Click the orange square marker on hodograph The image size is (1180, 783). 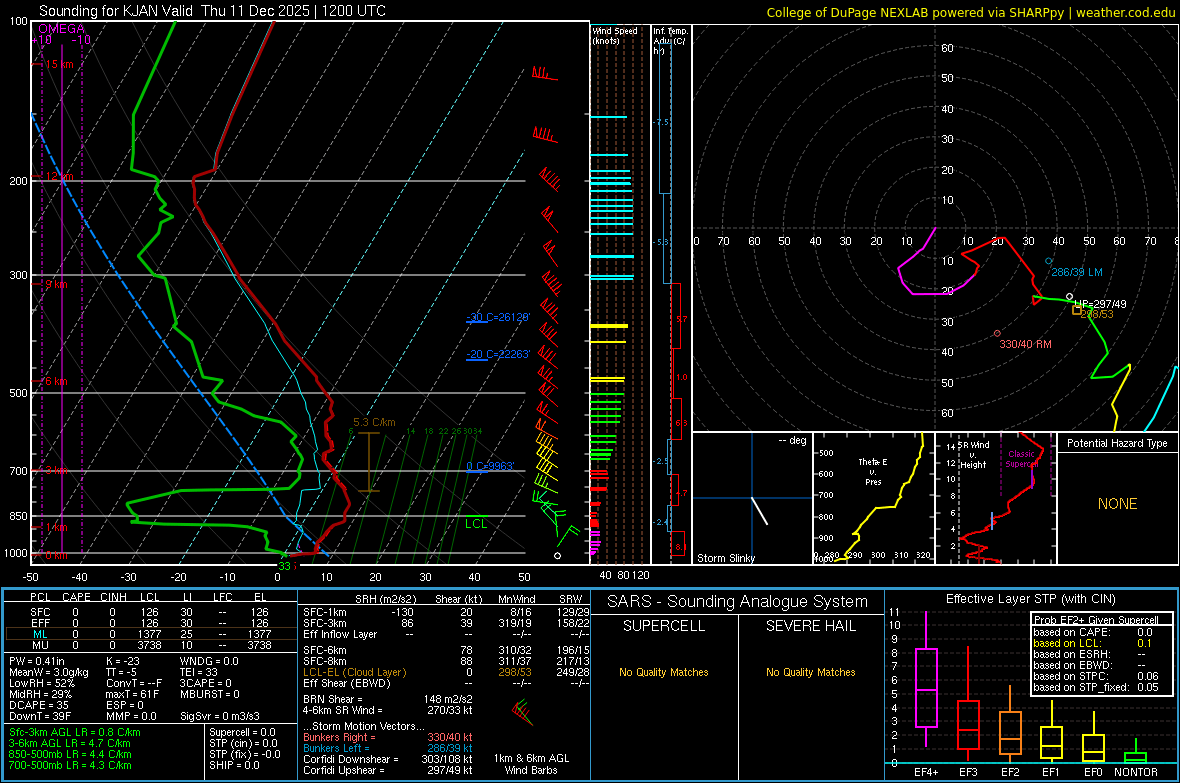1077,310
